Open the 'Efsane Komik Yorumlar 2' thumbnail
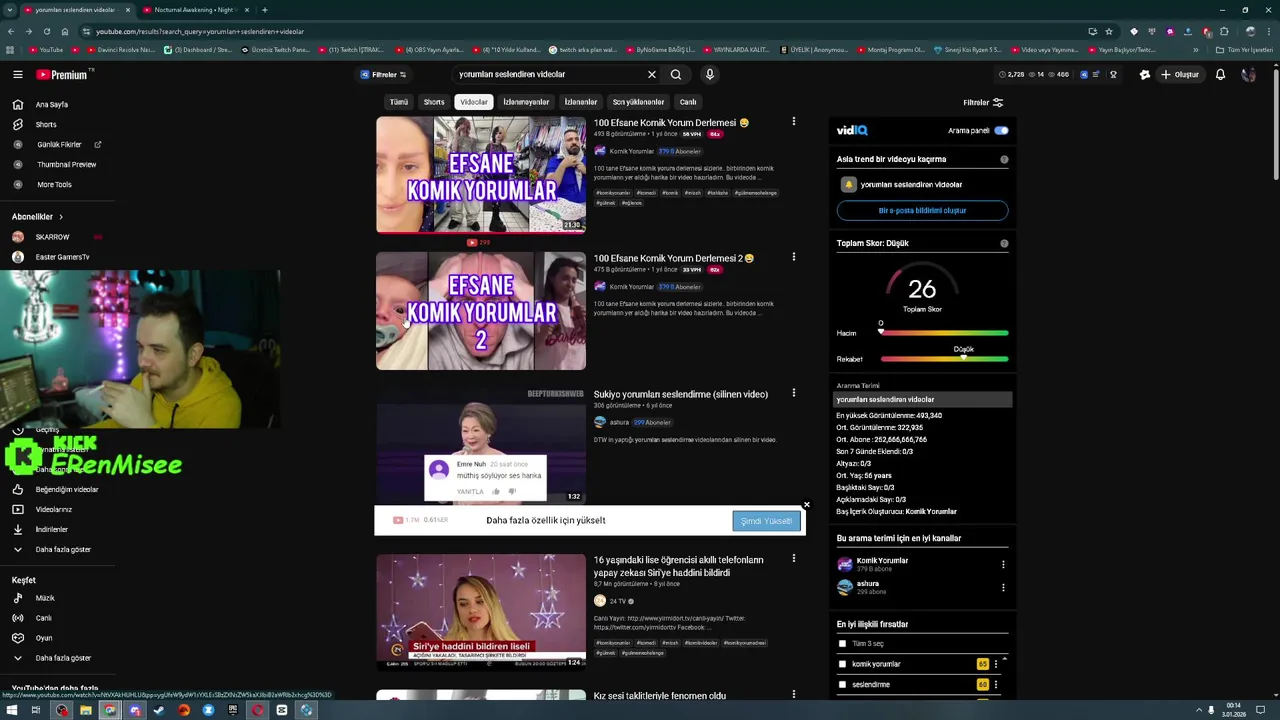The height and width of the screenshot is (720, 1280). [481, 311]
